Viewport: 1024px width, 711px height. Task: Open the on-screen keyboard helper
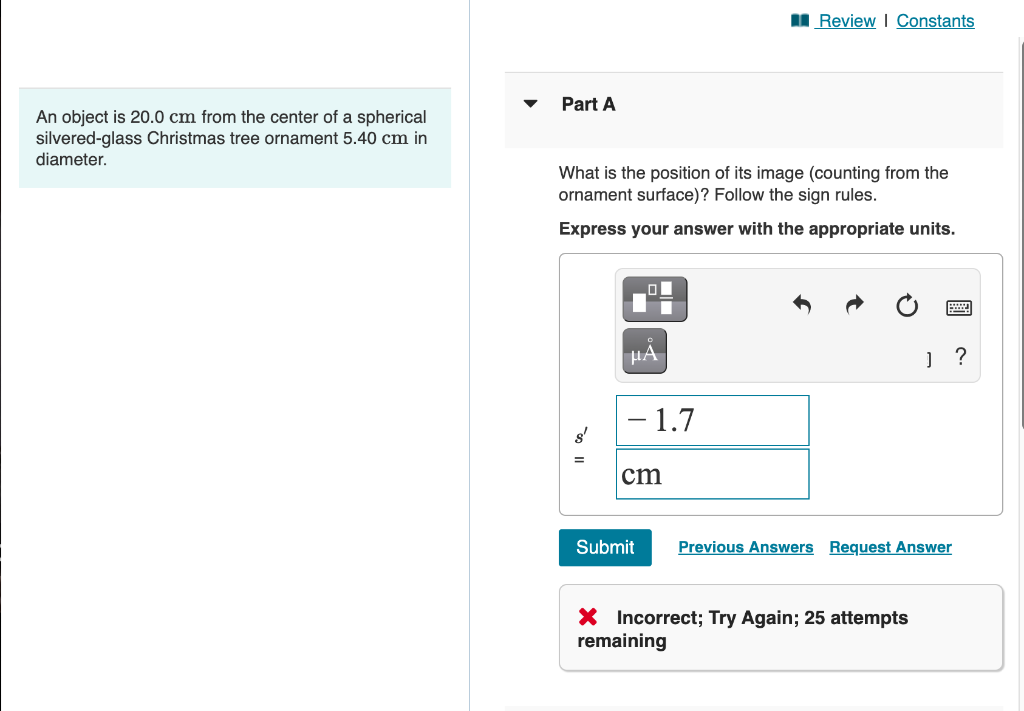(957, 307)
